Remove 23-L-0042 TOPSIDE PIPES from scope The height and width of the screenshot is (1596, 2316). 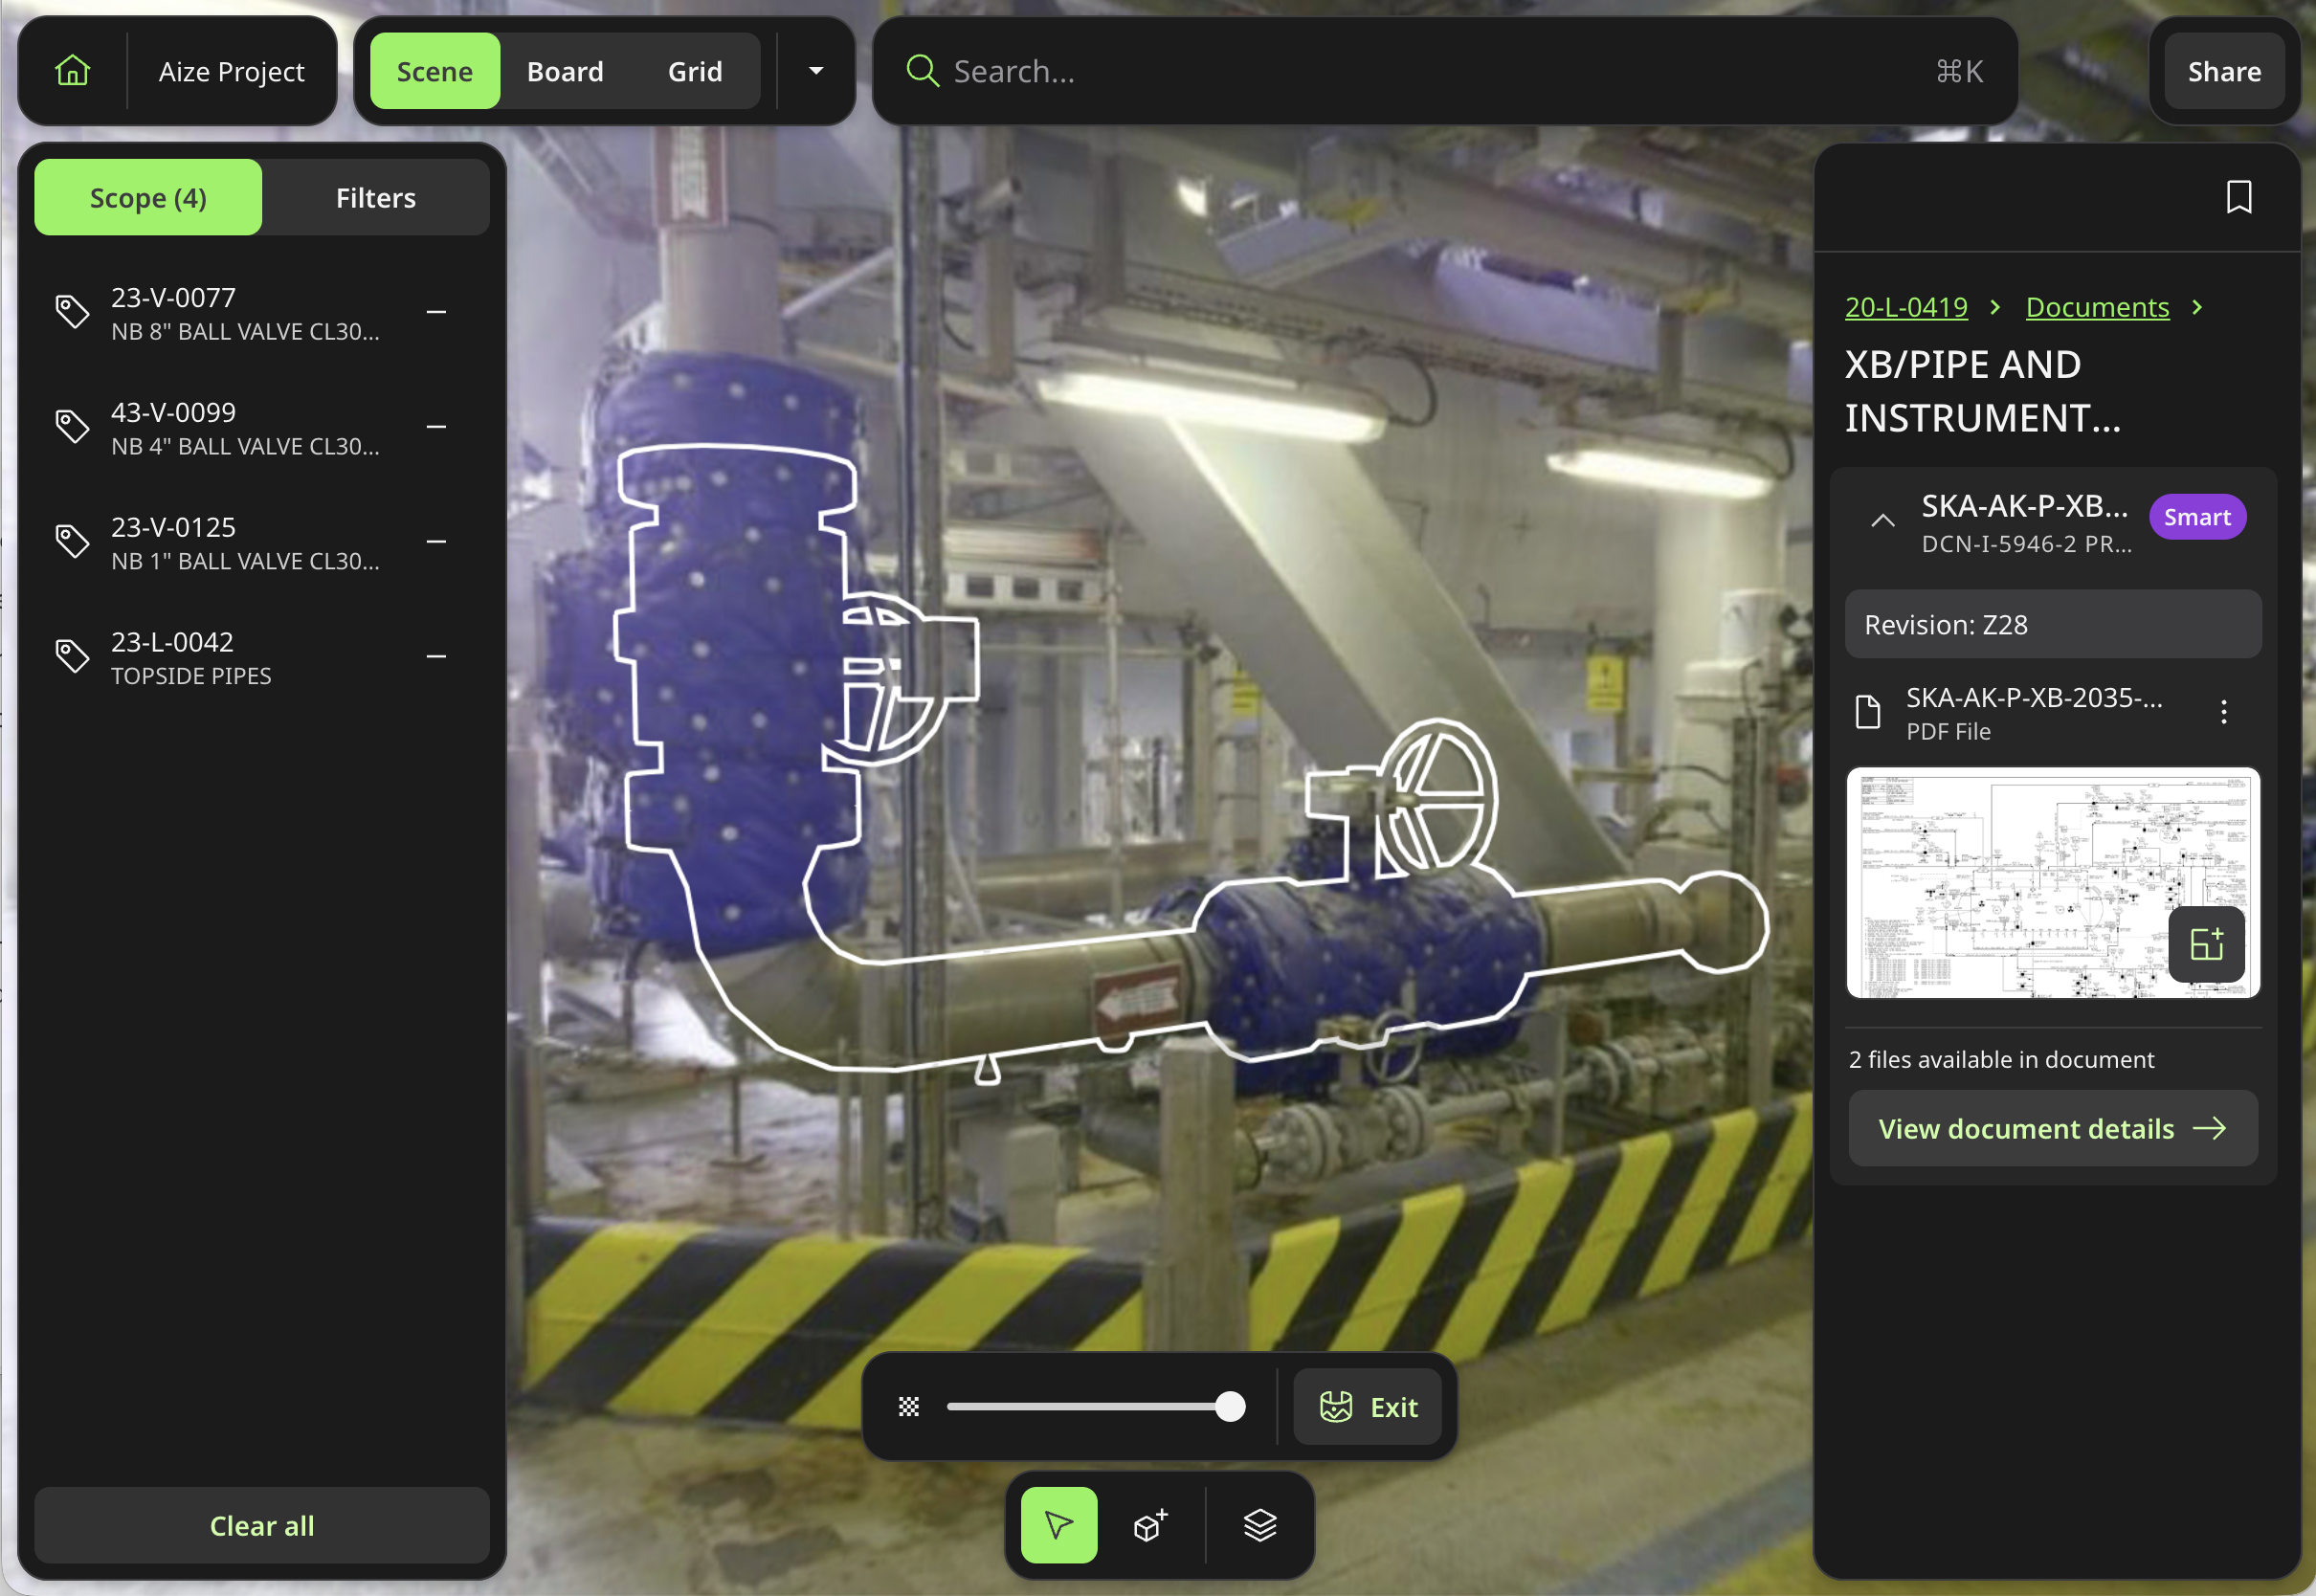(436, 657)
